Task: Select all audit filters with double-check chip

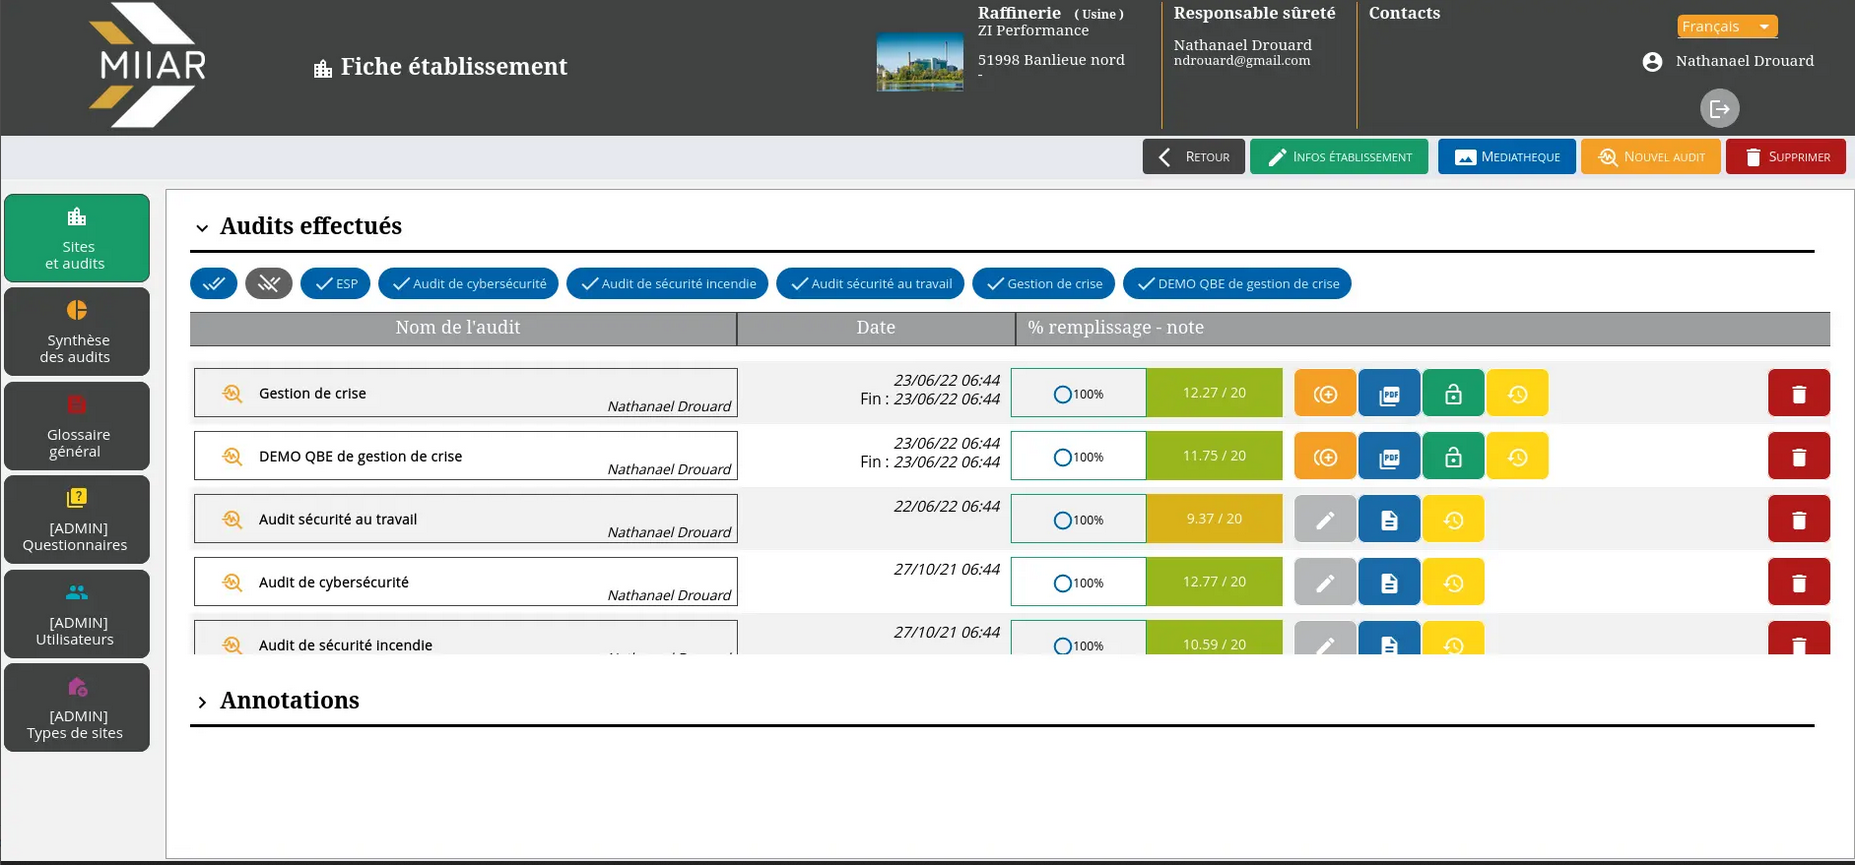Action: tap(214, 284)
